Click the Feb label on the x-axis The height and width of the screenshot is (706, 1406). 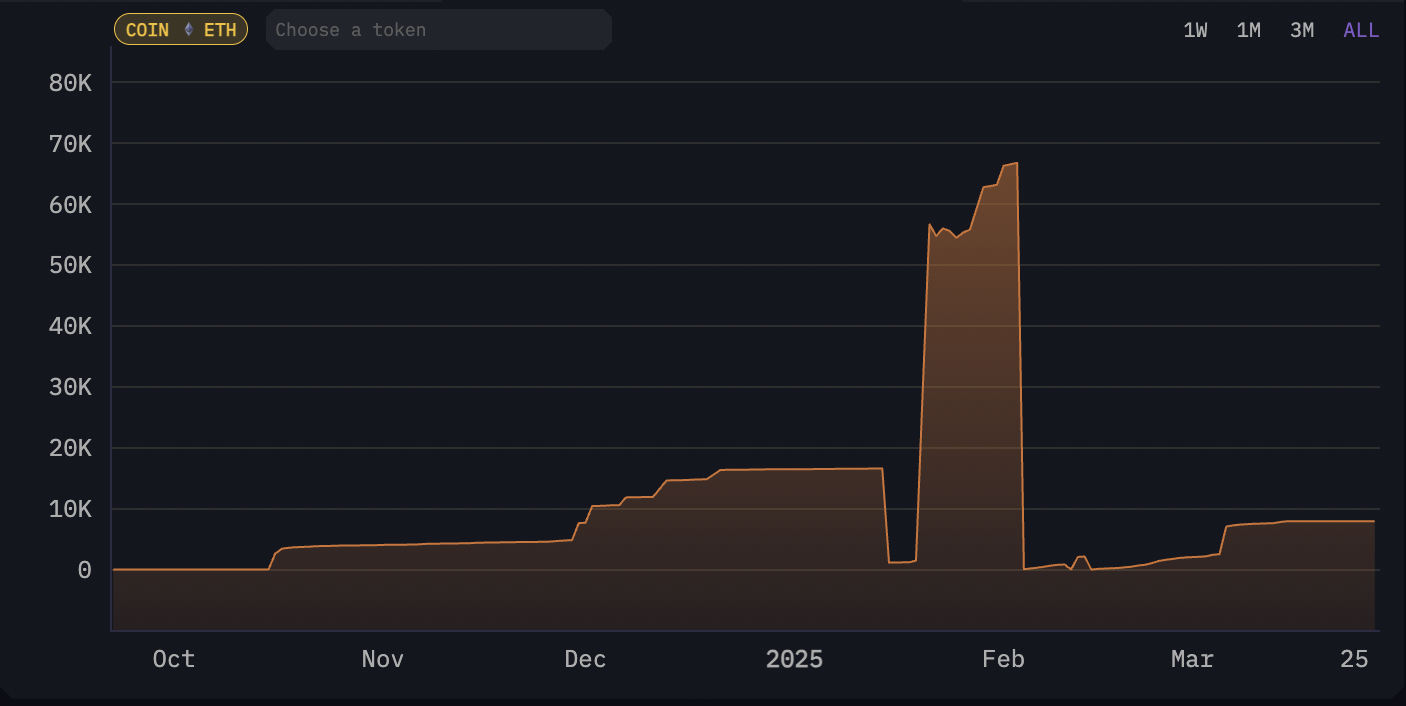[1003, 659]
